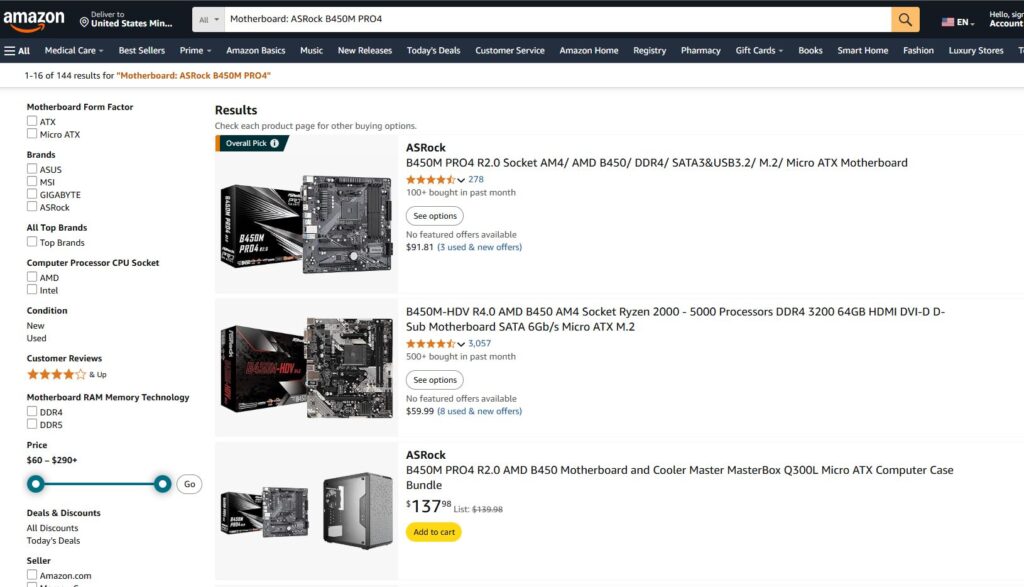Check the DDR4 memory checkbox
Viewport: 1024px width, 587px height.
click(32, 411)
